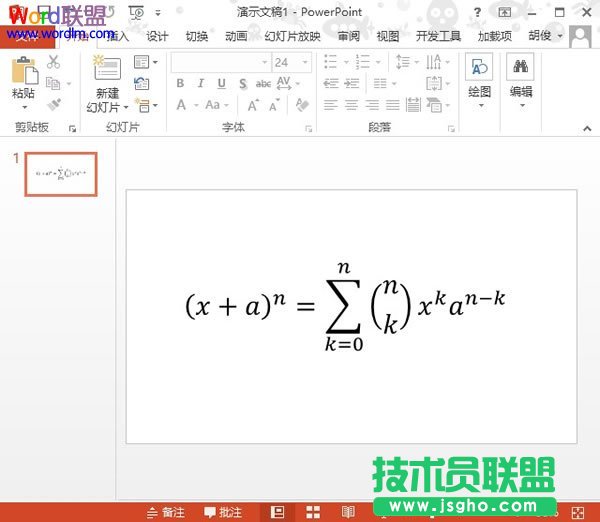The width and height of the screenshot is (600, 522).
Task: Open the Add-ins (加载项) tab
Action: [494, 36]
